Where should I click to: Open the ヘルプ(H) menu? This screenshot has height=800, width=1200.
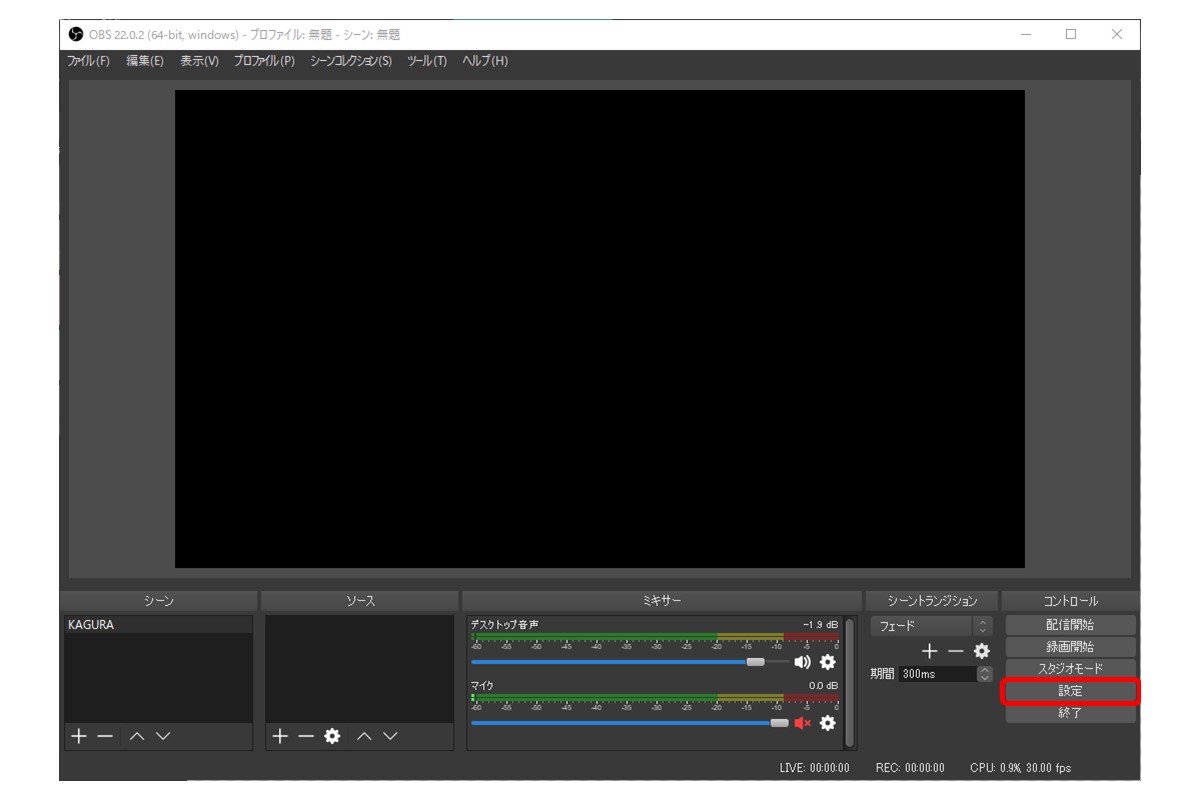pyautogui.click(x=485, y=61)
